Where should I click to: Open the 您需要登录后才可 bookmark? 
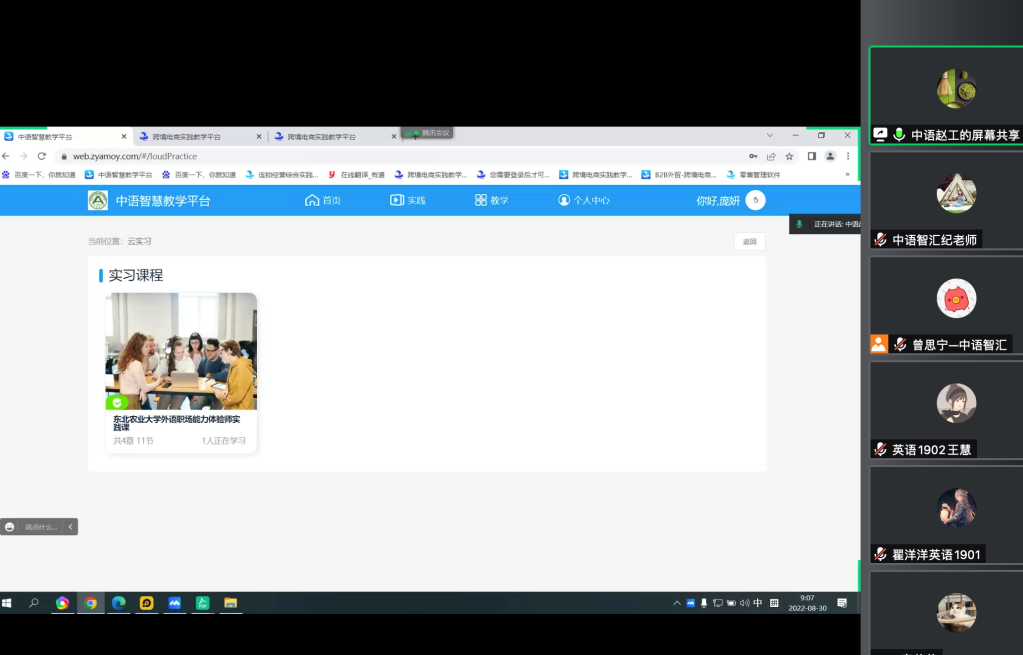513,175
